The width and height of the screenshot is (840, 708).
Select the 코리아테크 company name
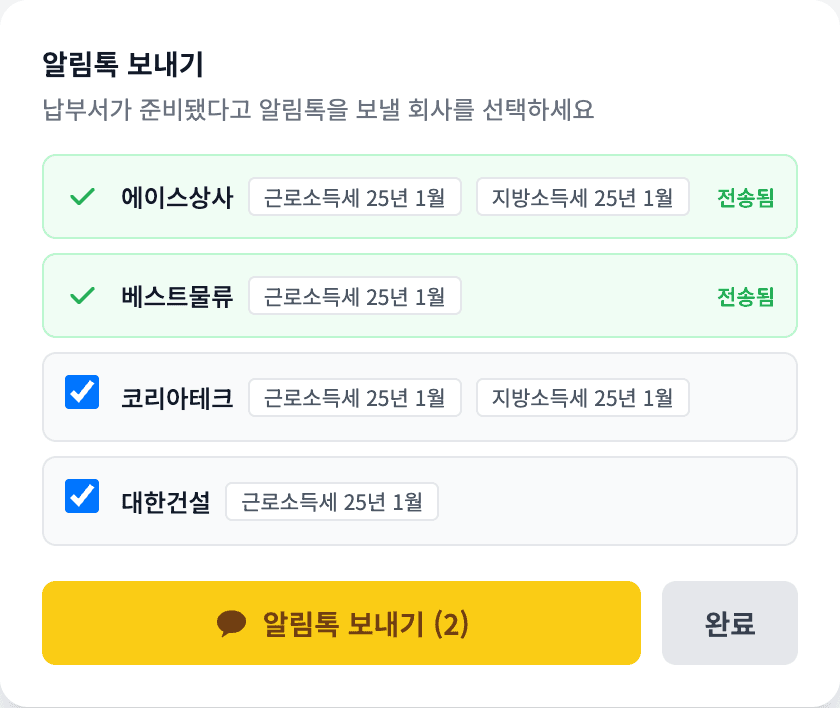click(177, 397)
